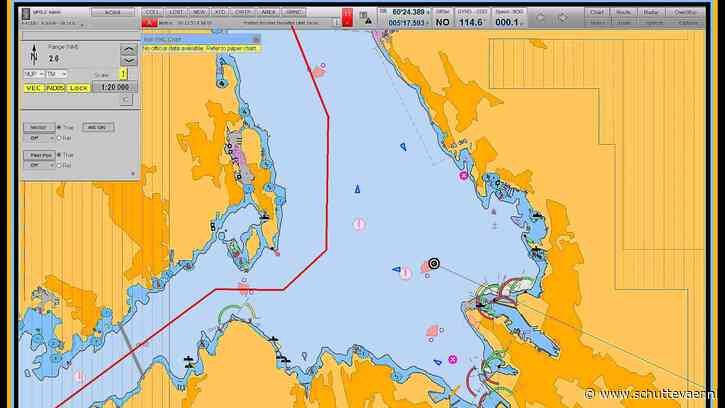Close the yellow ENC chart notice popup

pos(256,39)
